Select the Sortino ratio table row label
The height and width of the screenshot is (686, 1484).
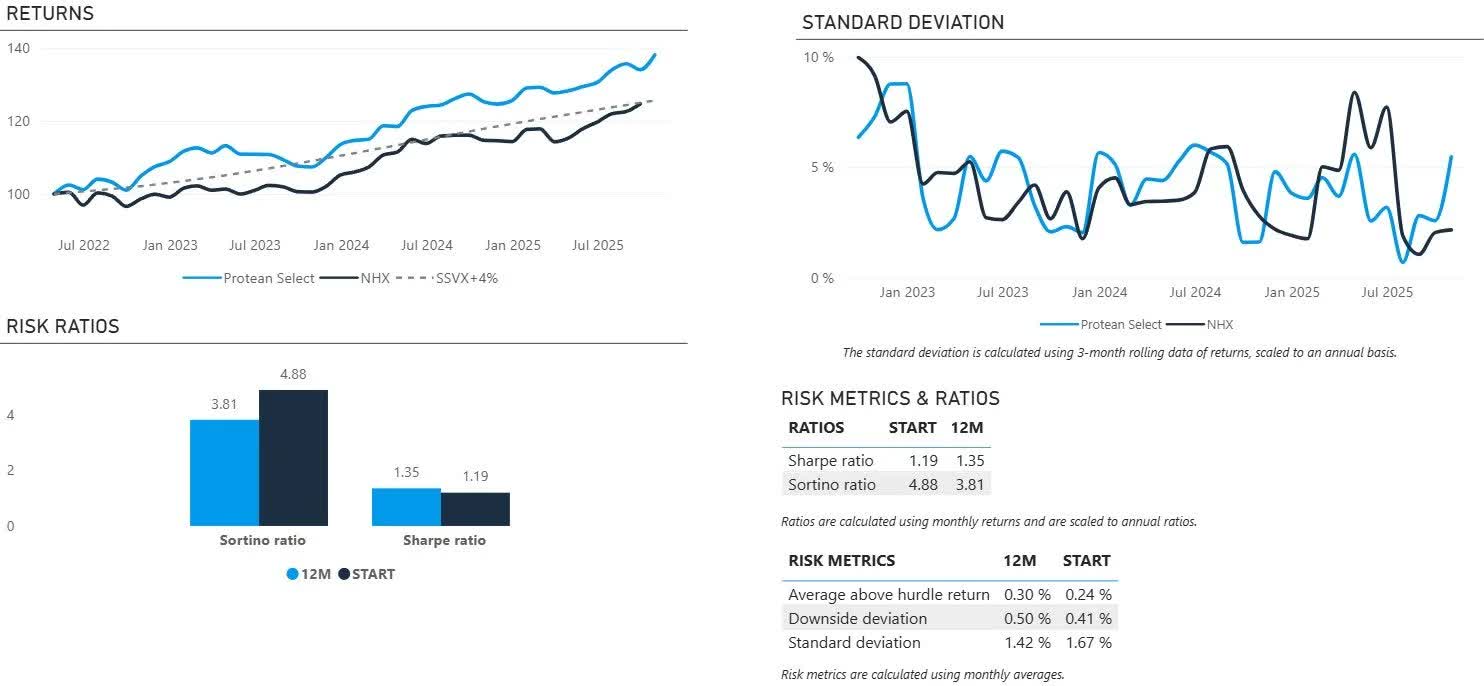[831, 485]
